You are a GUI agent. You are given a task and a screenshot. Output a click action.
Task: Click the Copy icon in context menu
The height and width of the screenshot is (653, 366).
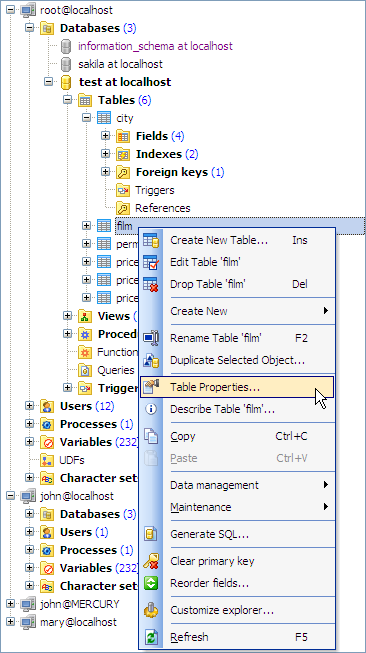(151, 436)
